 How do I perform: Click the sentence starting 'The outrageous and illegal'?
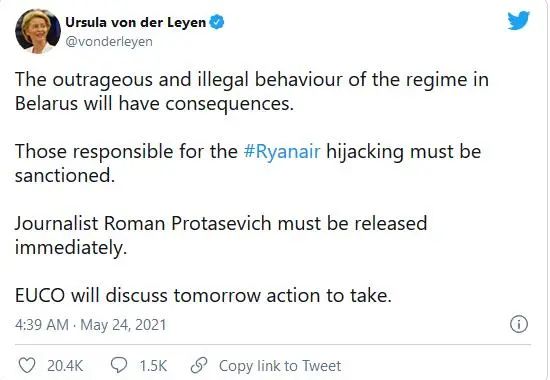pos(251,91)
